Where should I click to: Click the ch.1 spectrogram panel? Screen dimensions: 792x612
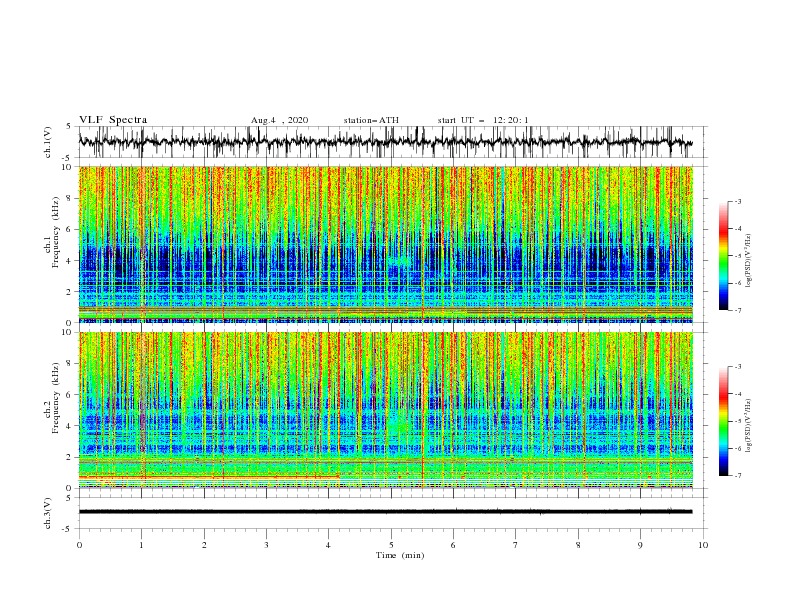(x=386, y=244)
